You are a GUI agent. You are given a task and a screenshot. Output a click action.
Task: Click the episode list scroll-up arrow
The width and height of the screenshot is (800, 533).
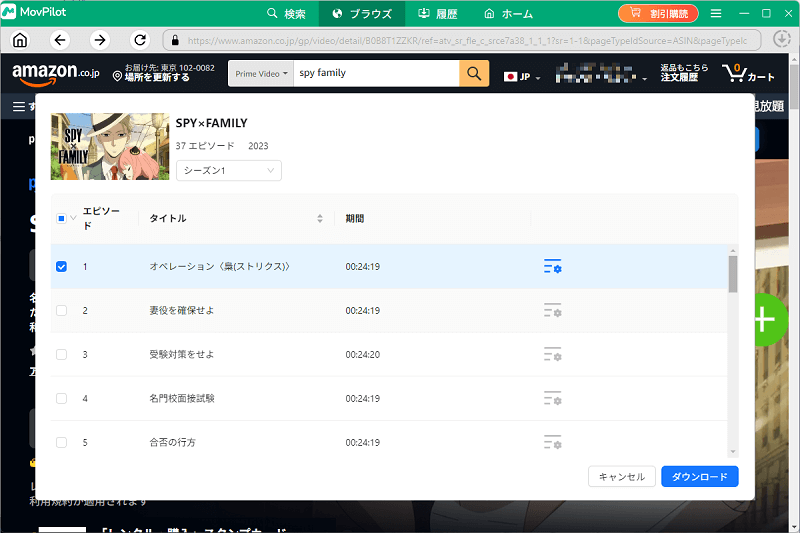(733, 250)
